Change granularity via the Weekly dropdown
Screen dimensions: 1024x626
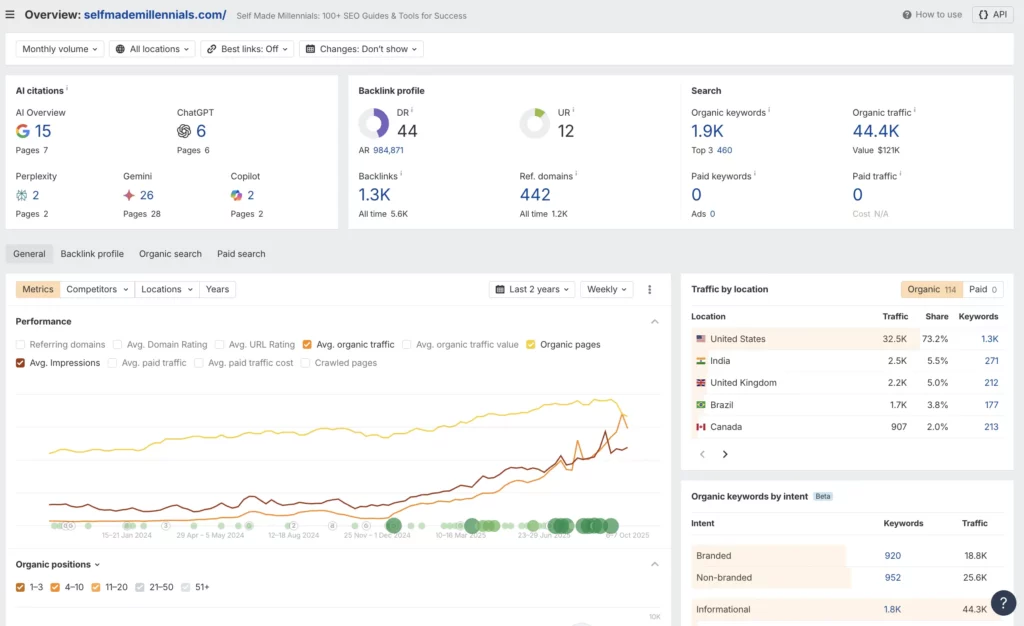click(606, 289)
